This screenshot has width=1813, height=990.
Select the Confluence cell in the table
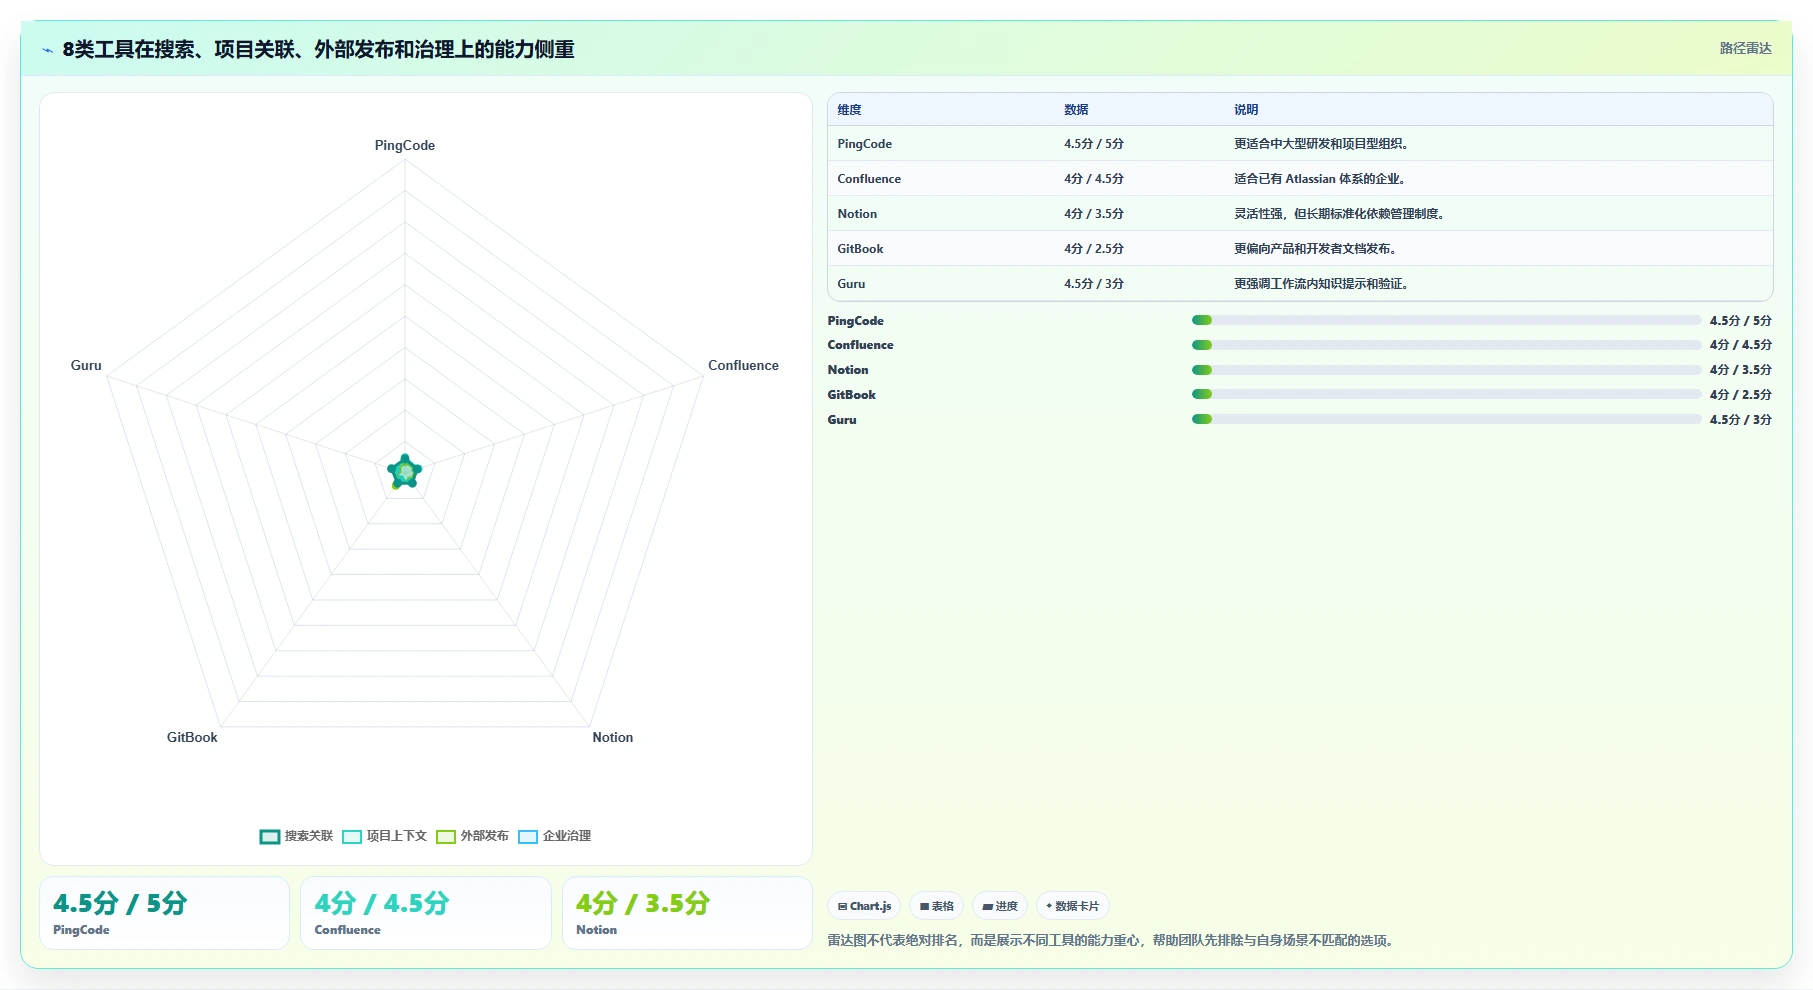click(x=869, y=179)
